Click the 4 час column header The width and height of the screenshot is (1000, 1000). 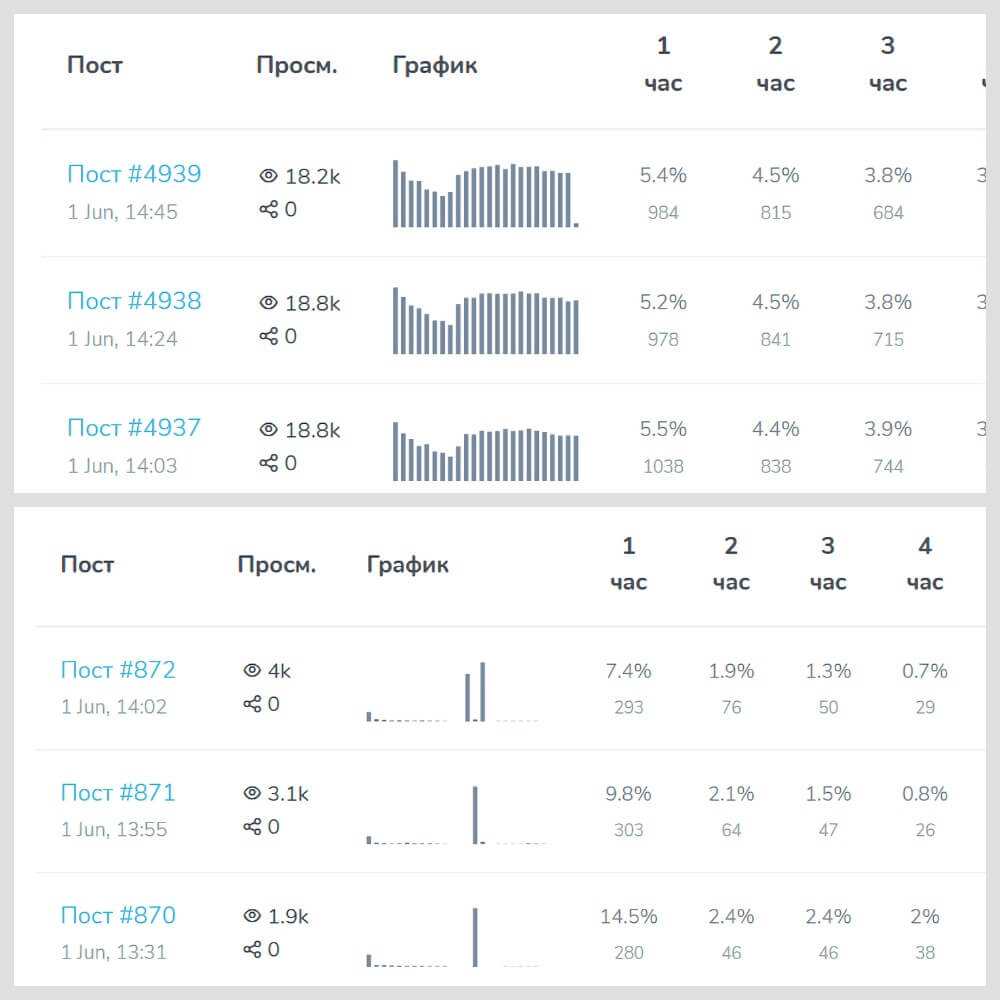point(925,563)
